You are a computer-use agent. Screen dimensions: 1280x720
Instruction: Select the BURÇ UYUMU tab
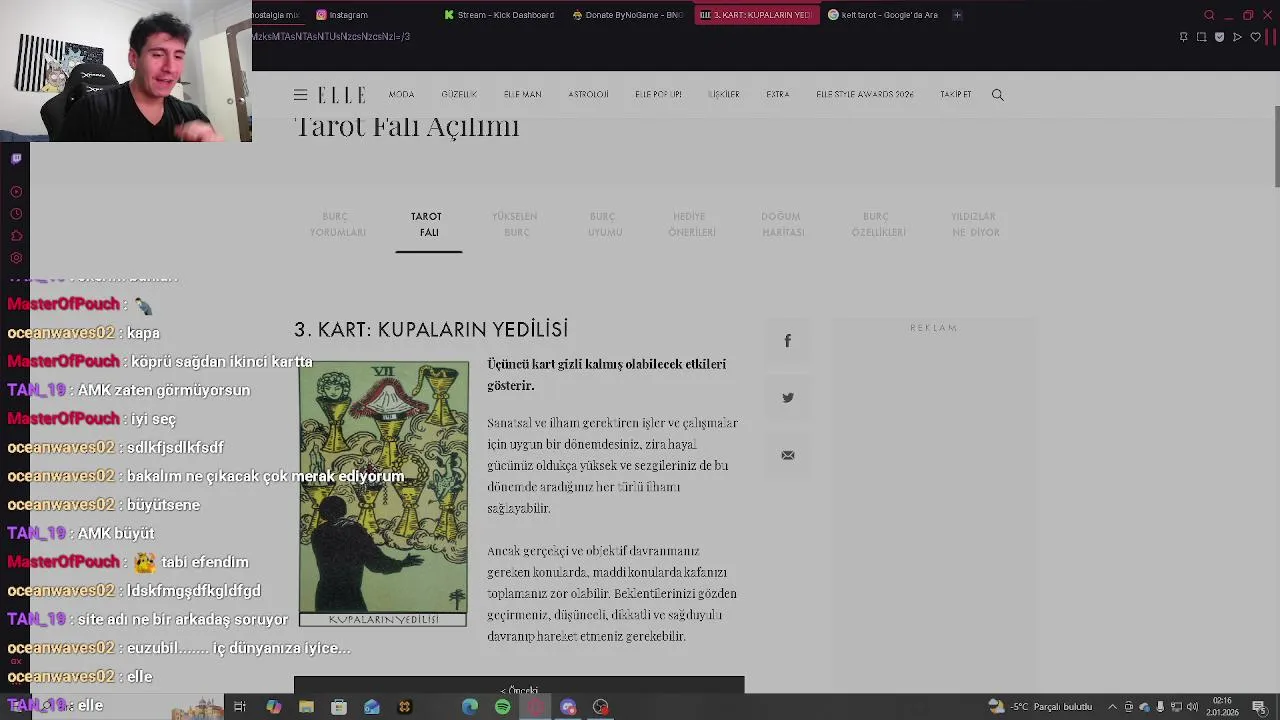point(605,224)
